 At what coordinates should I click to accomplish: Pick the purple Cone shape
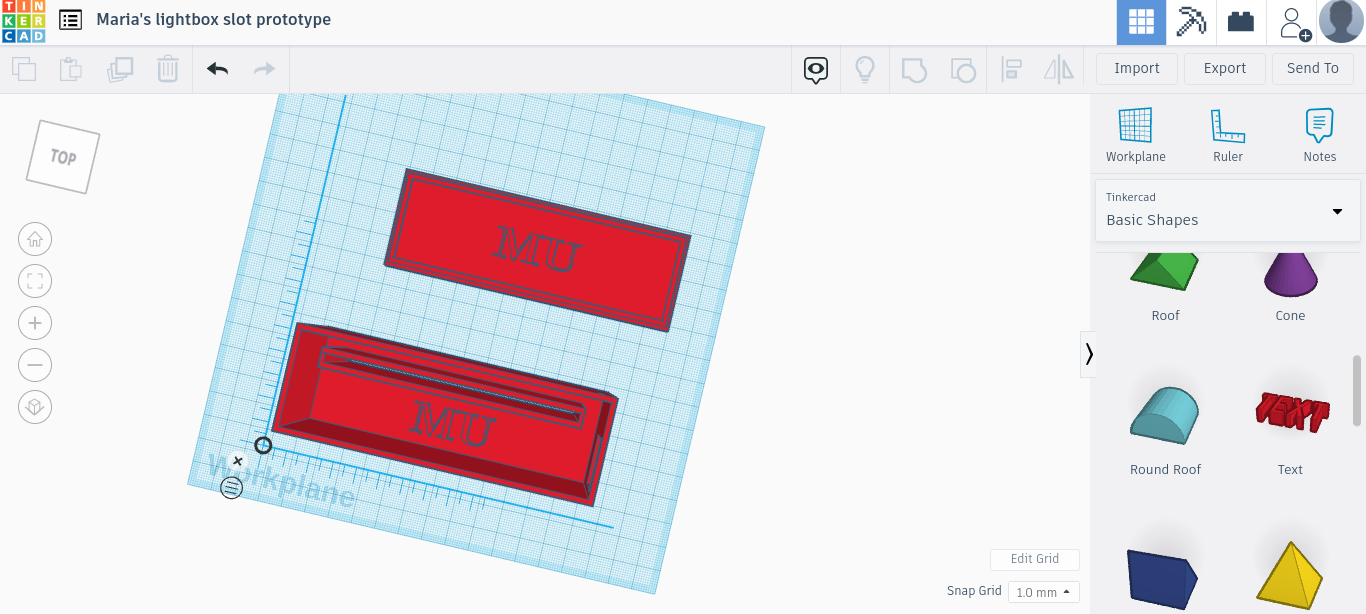[x=1290, y=277]
